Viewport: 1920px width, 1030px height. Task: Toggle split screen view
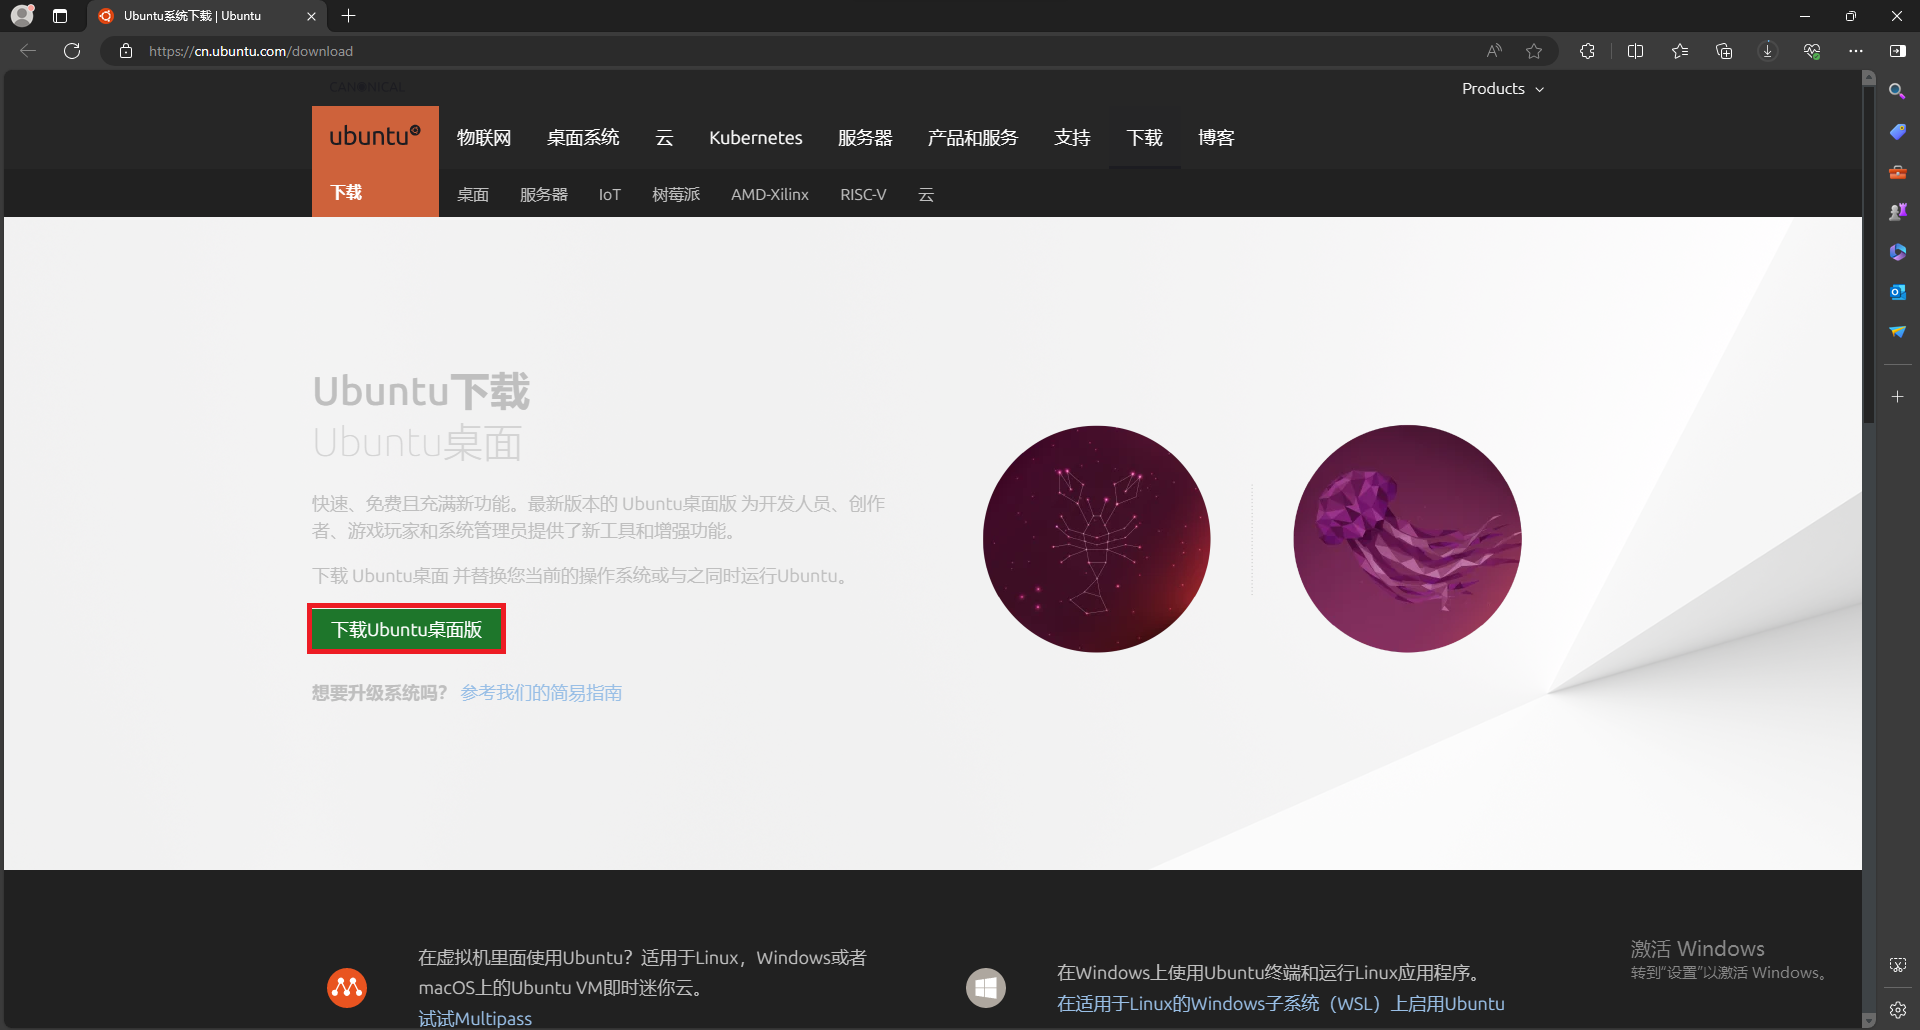[x=1636, y=51]
